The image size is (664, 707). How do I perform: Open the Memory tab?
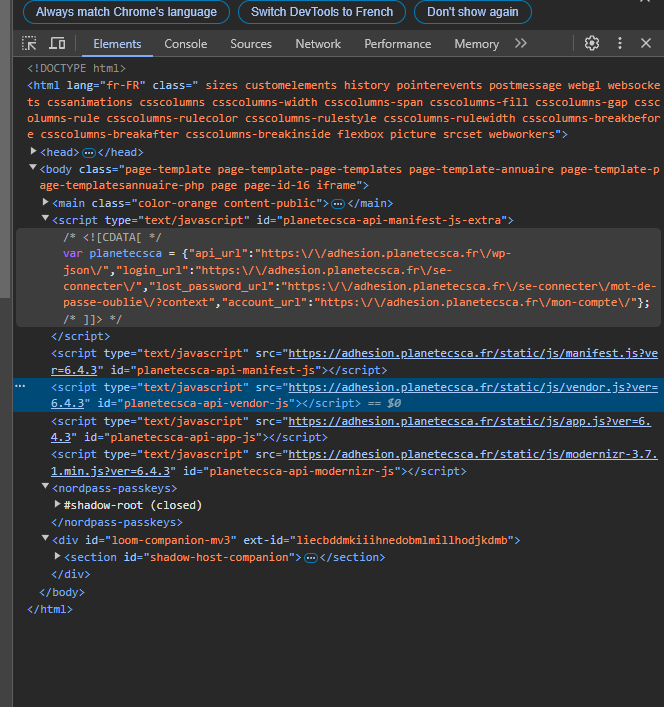coord(476,44)
